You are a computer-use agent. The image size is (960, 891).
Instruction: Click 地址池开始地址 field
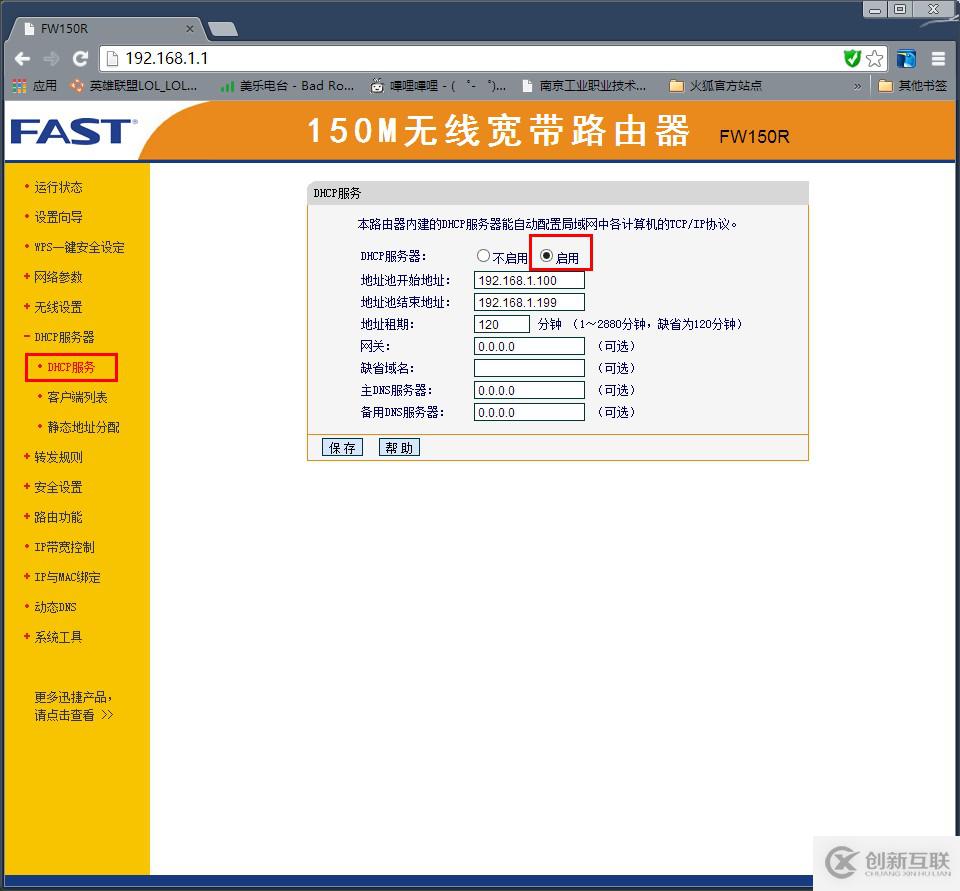tap(530, 280)
